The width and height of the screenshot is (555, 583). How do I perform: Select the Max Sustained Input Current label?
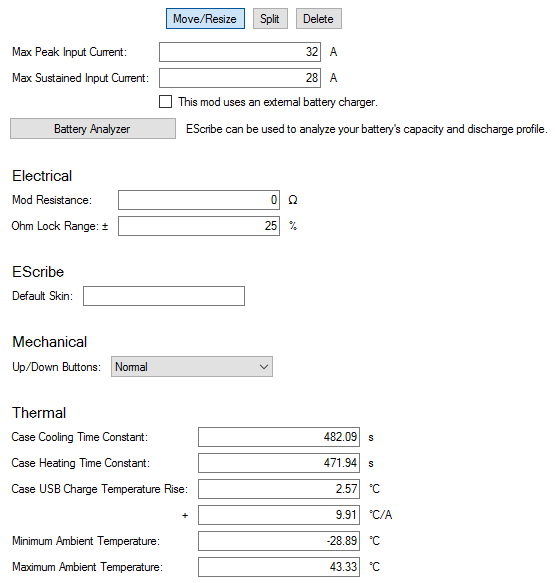point(80,78)
